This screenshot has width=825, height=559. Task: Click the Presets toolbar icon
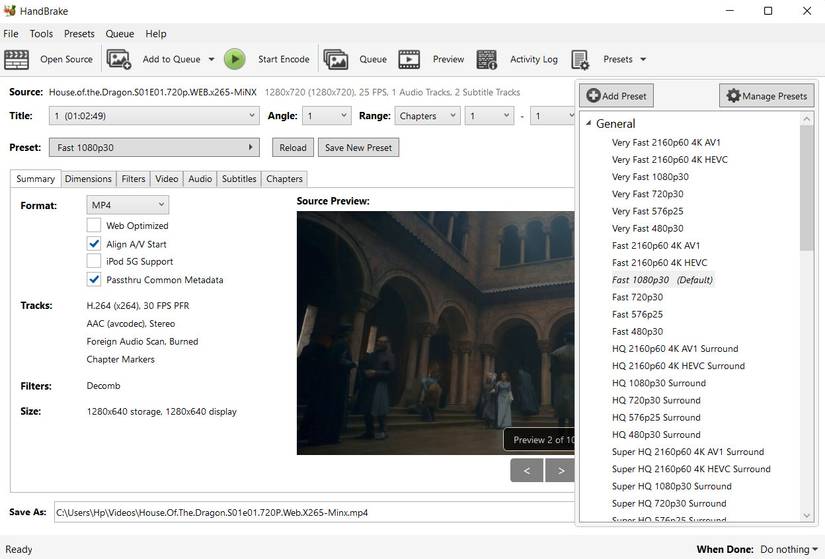point(580,60)
